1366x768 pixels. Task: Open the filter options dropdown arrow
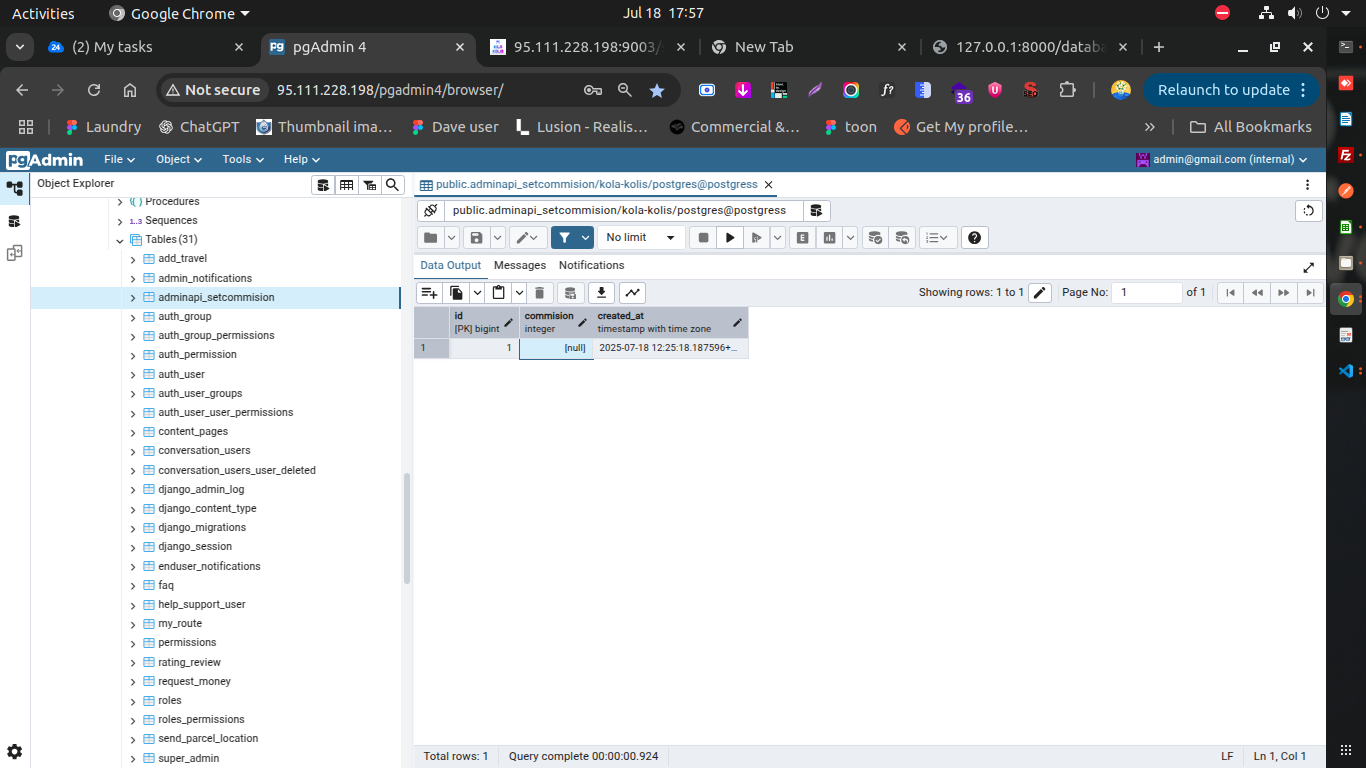585,238
